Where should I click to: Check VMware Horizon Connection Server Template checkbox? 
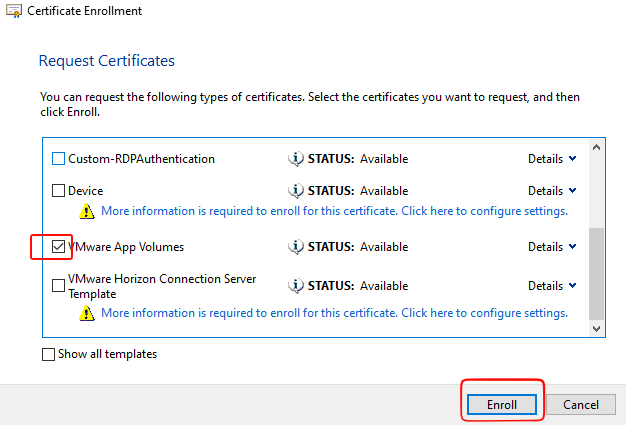pyautogui.click(x=58, y=285)
